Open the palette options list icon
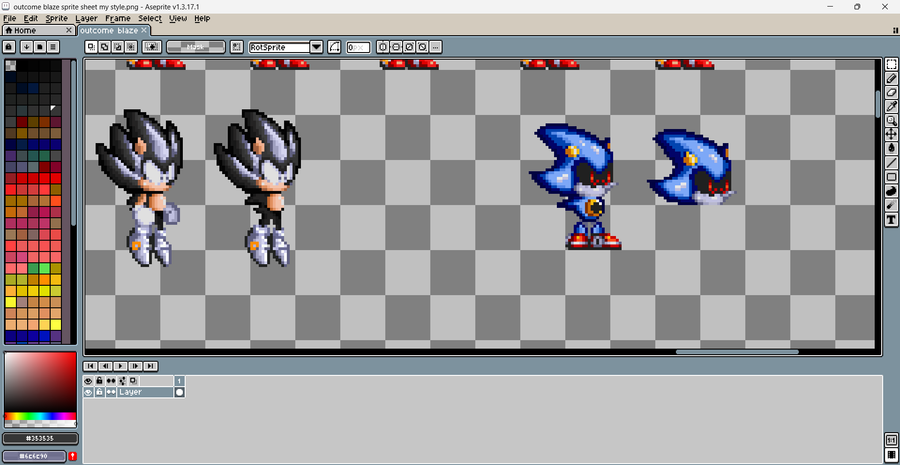The image size is (900, 465). click(x=53, y=46)
